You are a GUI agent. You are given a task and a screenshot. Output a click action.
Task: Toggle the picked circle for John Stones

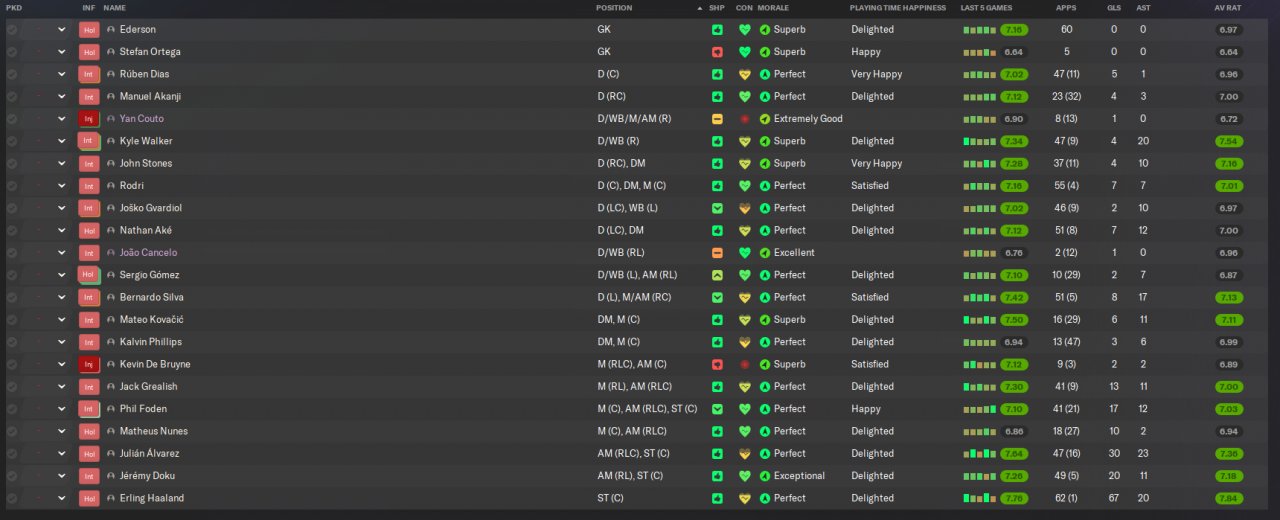[12, 164]
